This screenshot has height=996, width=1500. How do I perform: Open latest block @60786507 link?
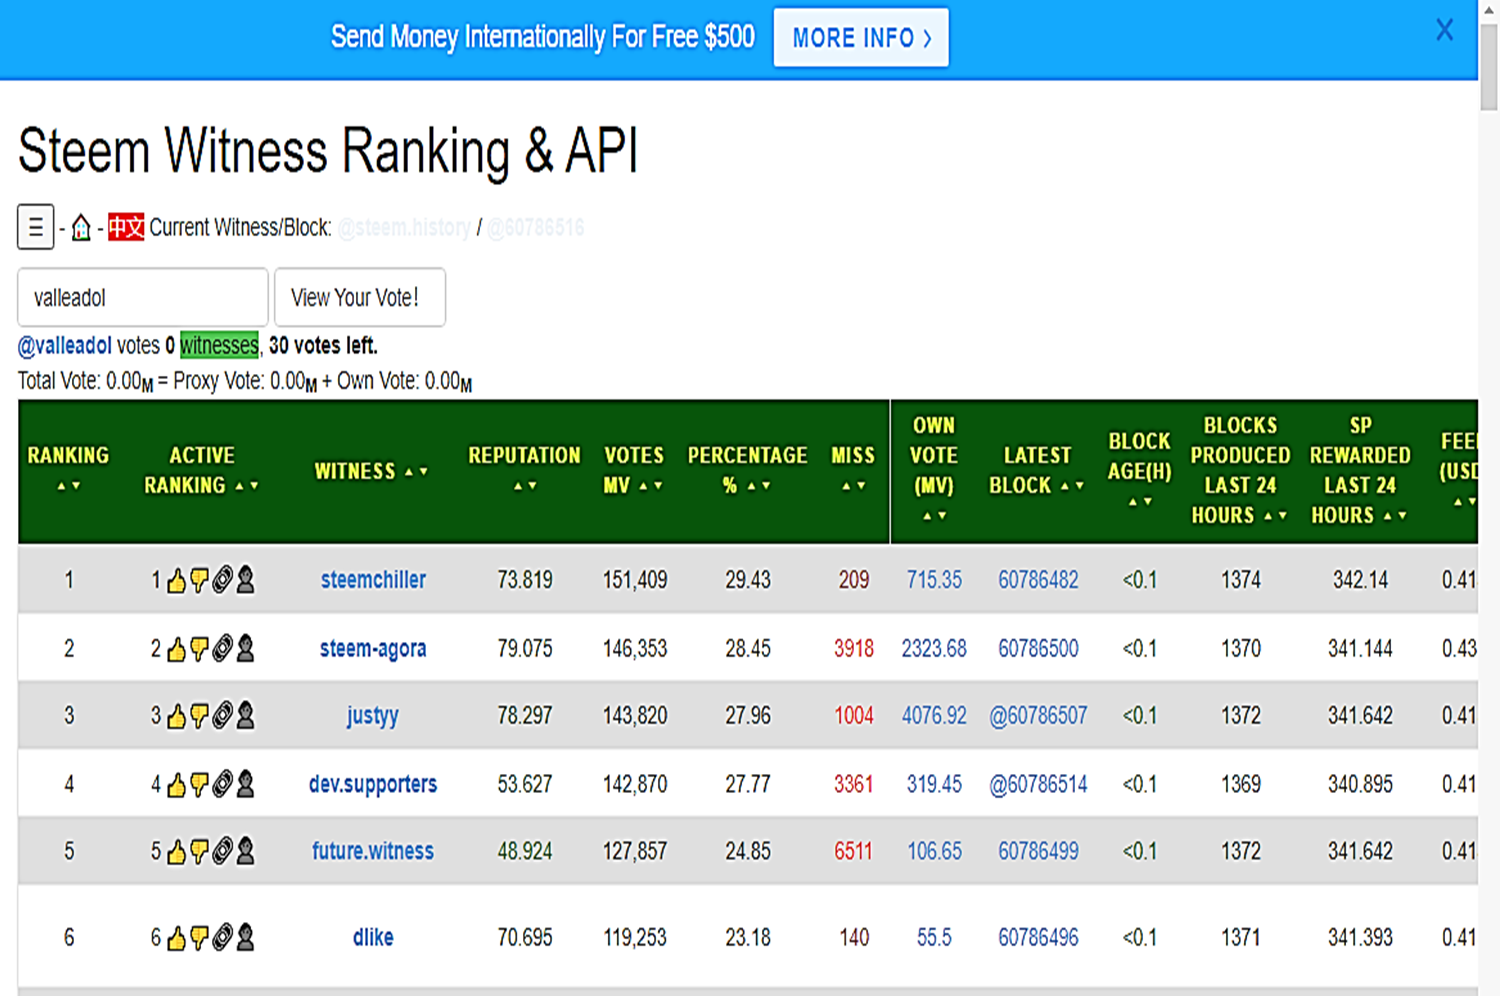pyautogui.click(x=1038, y=716)
